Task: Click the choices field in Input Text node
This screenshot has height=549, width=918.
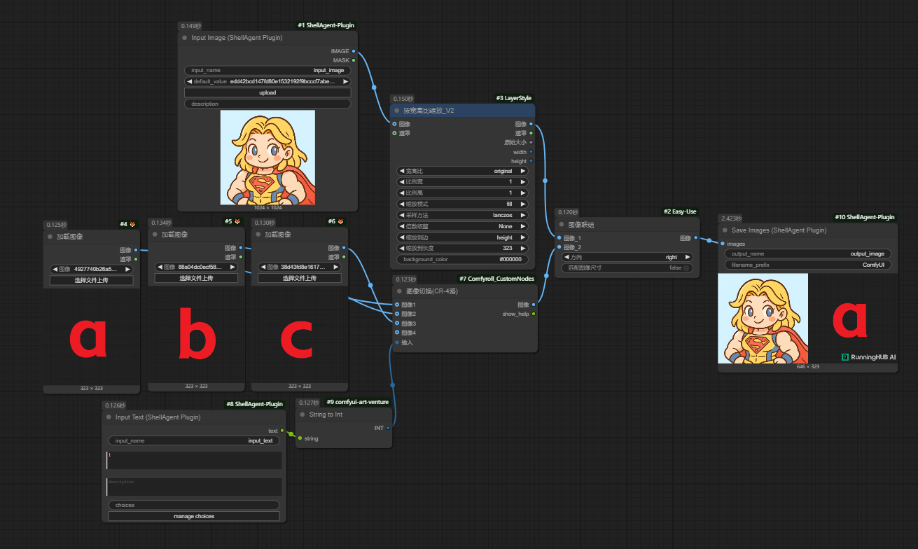Action: pos(194,505)
